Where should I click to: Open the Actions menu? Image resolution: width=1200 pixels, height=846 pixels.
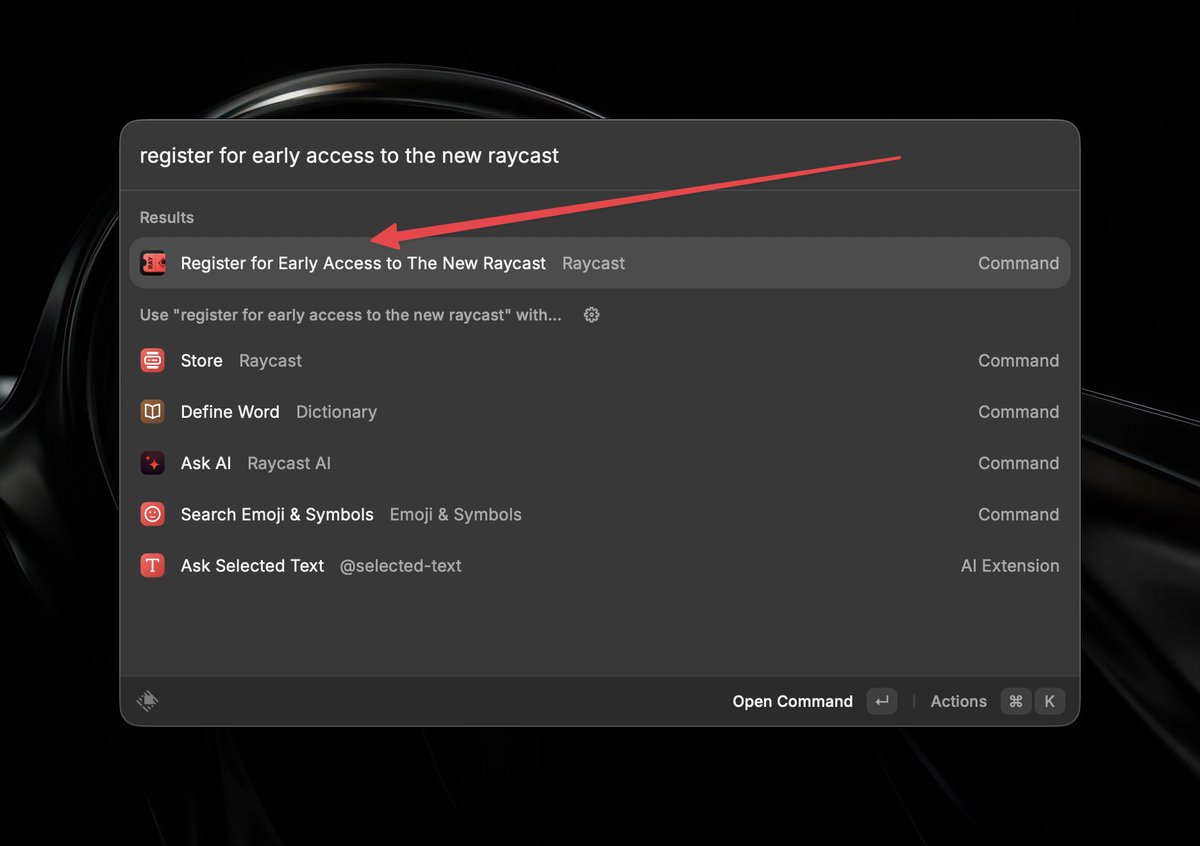tap(958, 701)
